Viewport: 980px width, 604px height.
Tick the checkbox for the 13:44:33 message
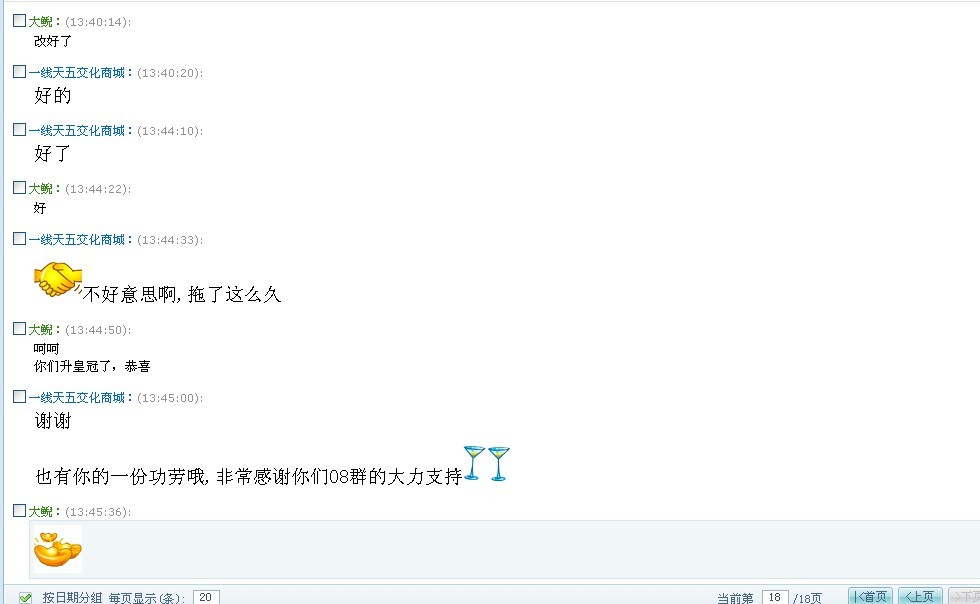pyautogui.click(x=19, y=239)
